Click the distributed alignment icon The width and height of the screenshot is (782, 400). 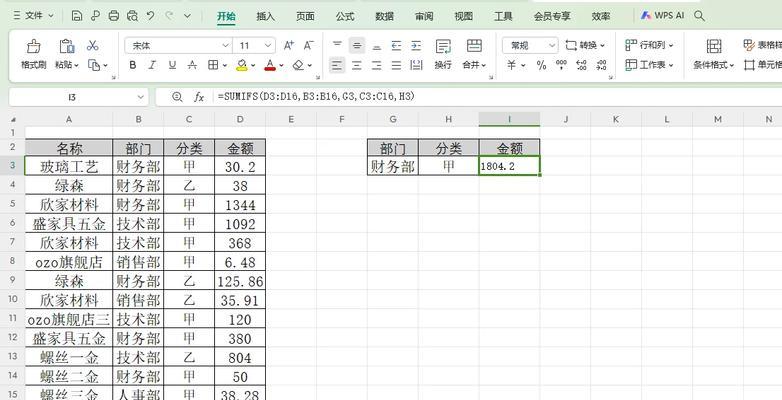click(416, 65)
